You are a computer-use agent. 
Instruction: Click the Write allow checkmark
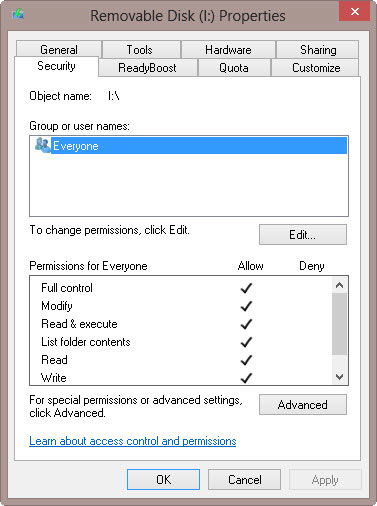[x=246, y=378]
